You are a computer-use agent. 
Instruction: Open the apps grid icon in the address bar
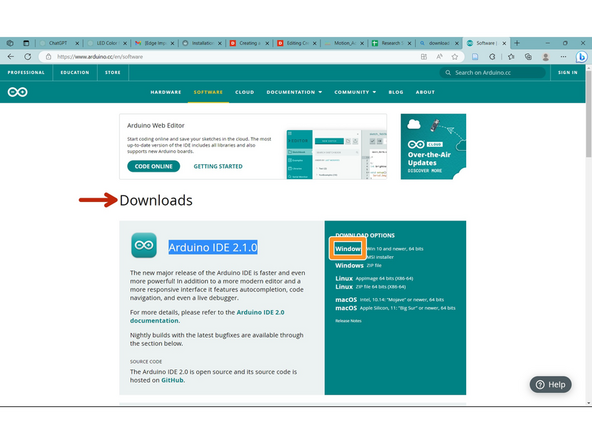[x=424, y=57]
